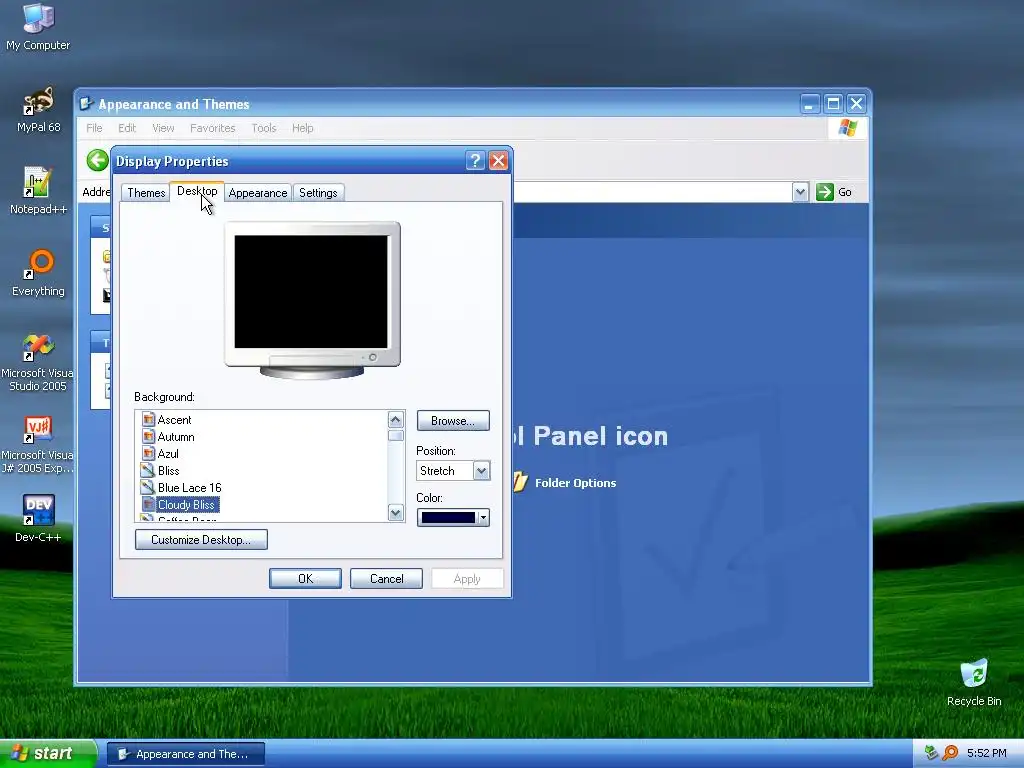Open the Edit menu
Screen dimensions: 1024x768
pos(127,128)
